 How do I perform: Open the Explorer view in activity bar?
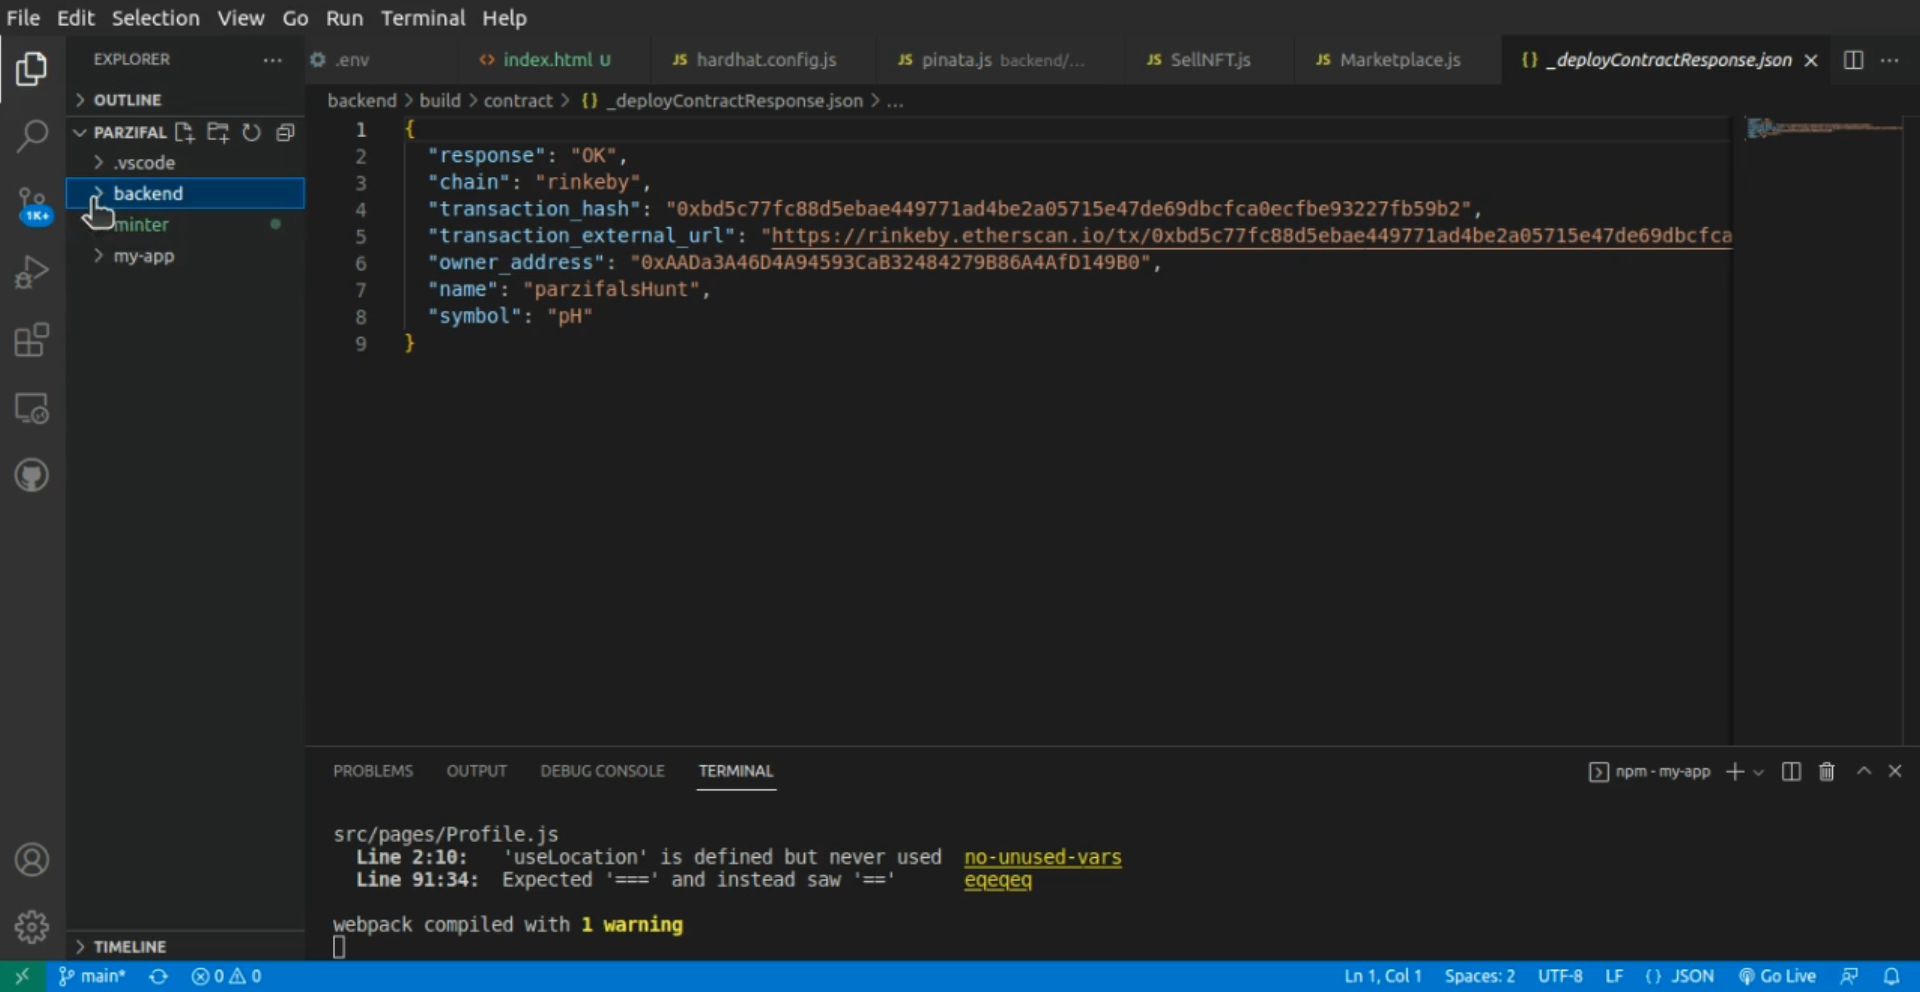(x=31, y=69)
